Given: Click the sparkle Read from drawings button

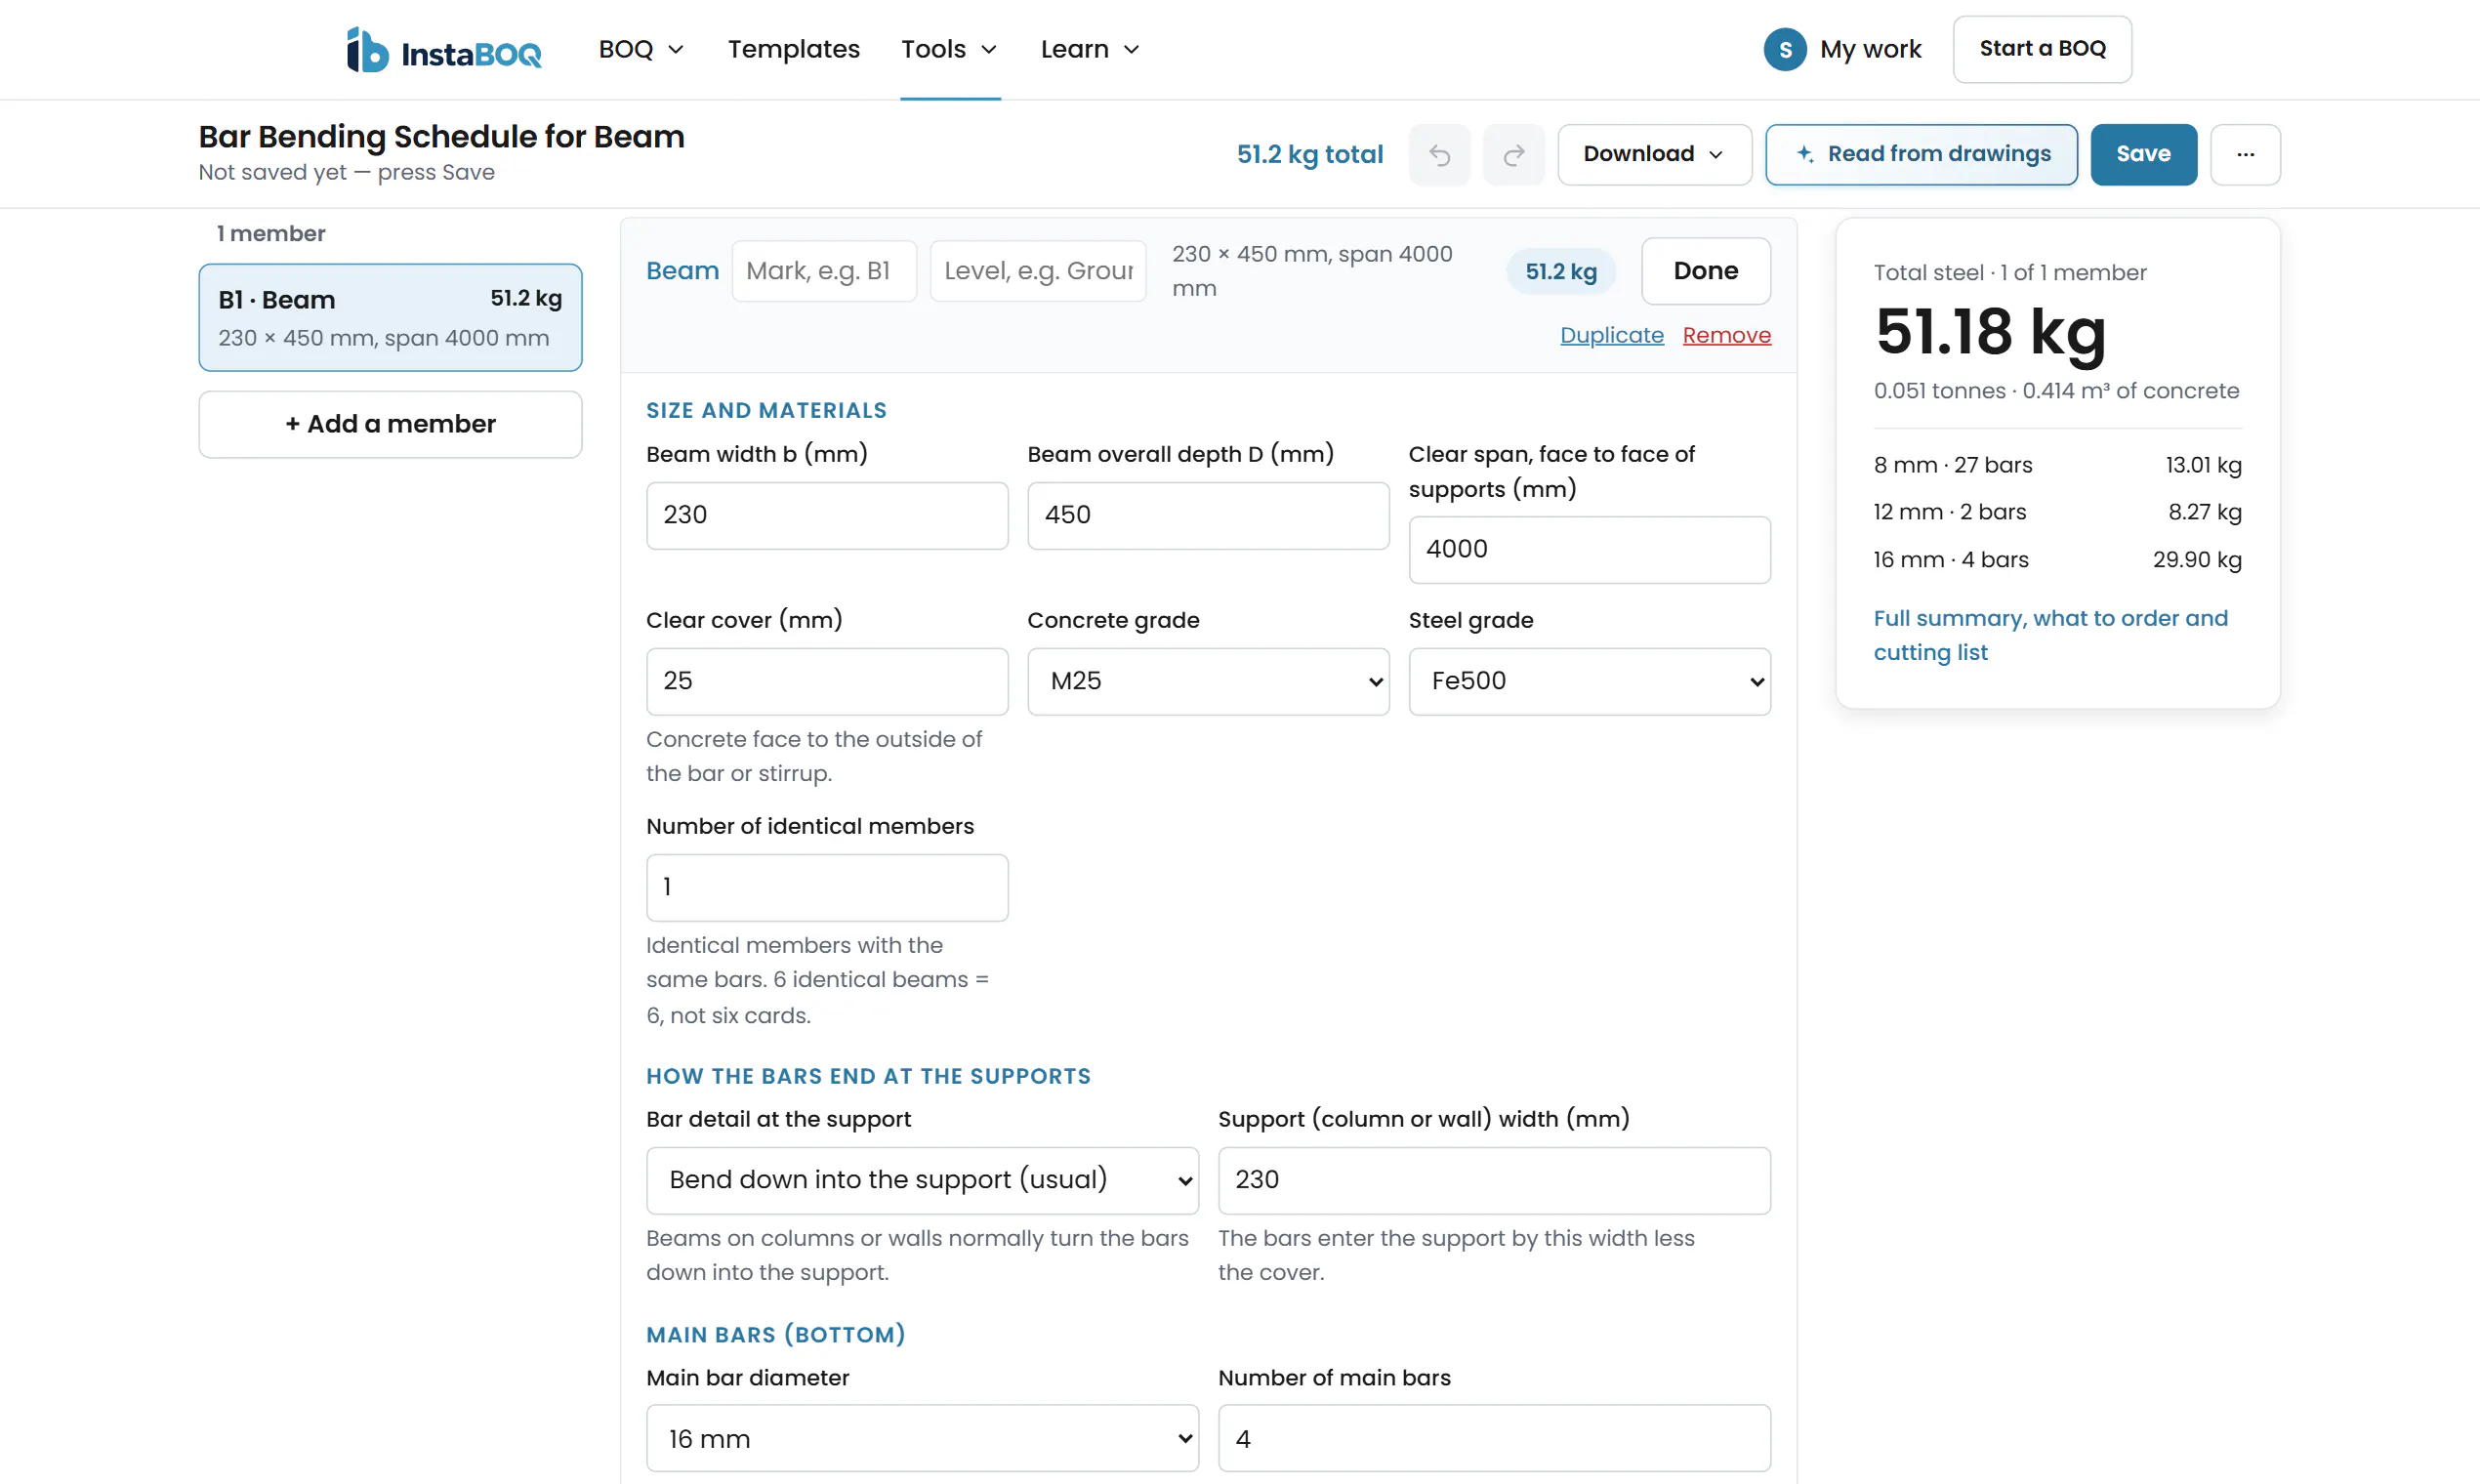Looking at the screenshot, I should click(x=1921, y=155).
